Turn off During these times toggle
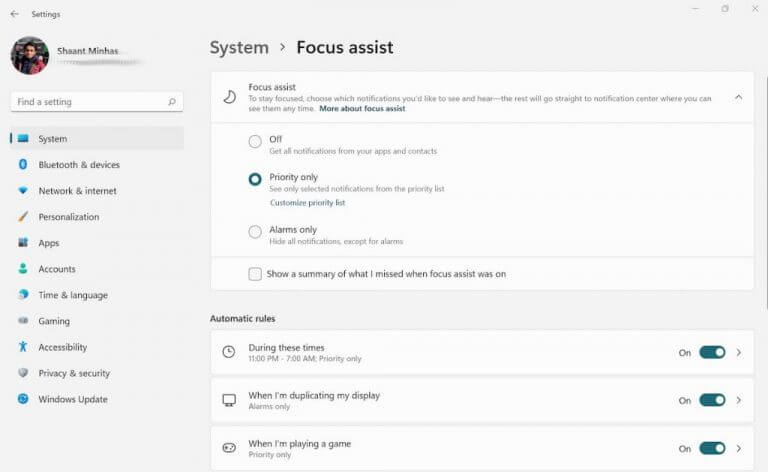The height and width of the screenshot is (472, 768). (712, 352)
